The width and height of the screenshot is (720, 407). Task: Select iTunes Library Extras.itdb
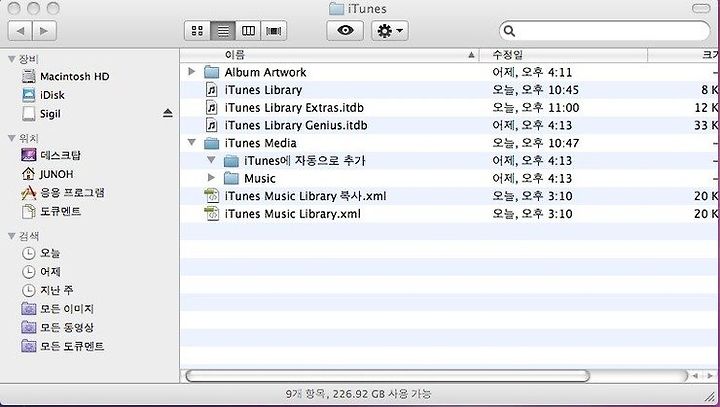coord(450,107)
